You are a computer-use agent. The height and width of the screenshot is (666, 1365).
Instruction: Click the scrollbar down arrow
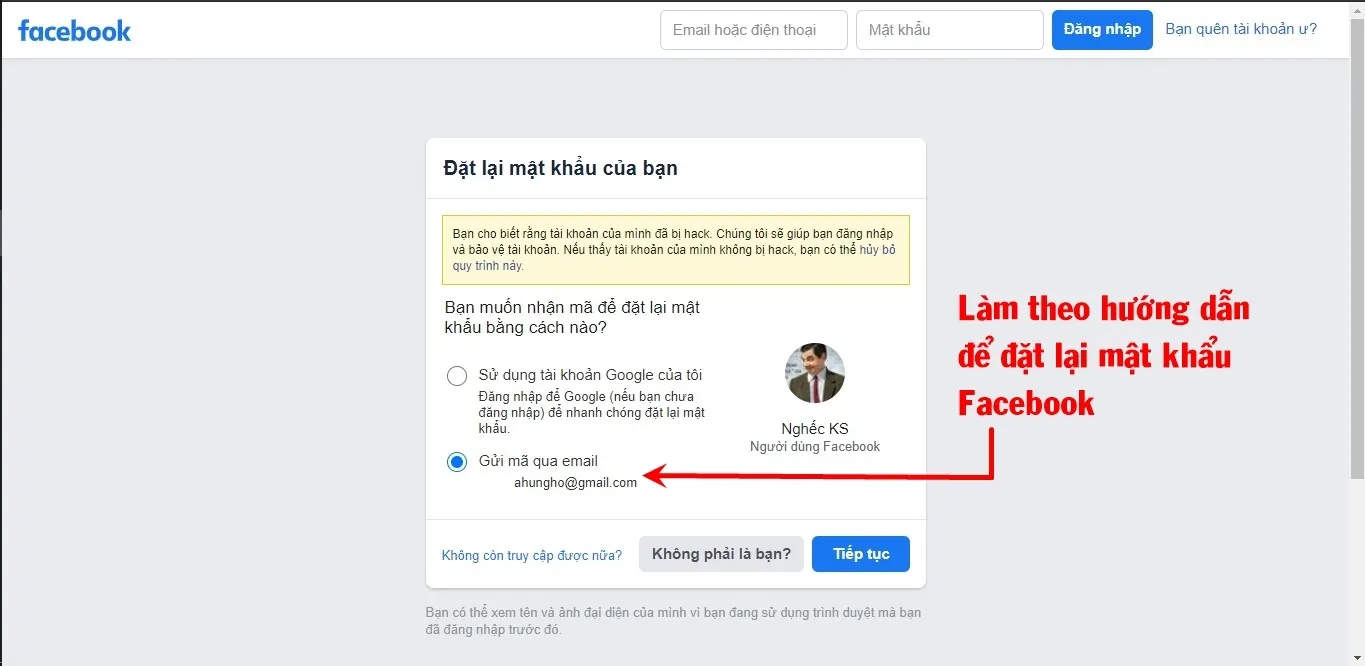pos(1357,658)
